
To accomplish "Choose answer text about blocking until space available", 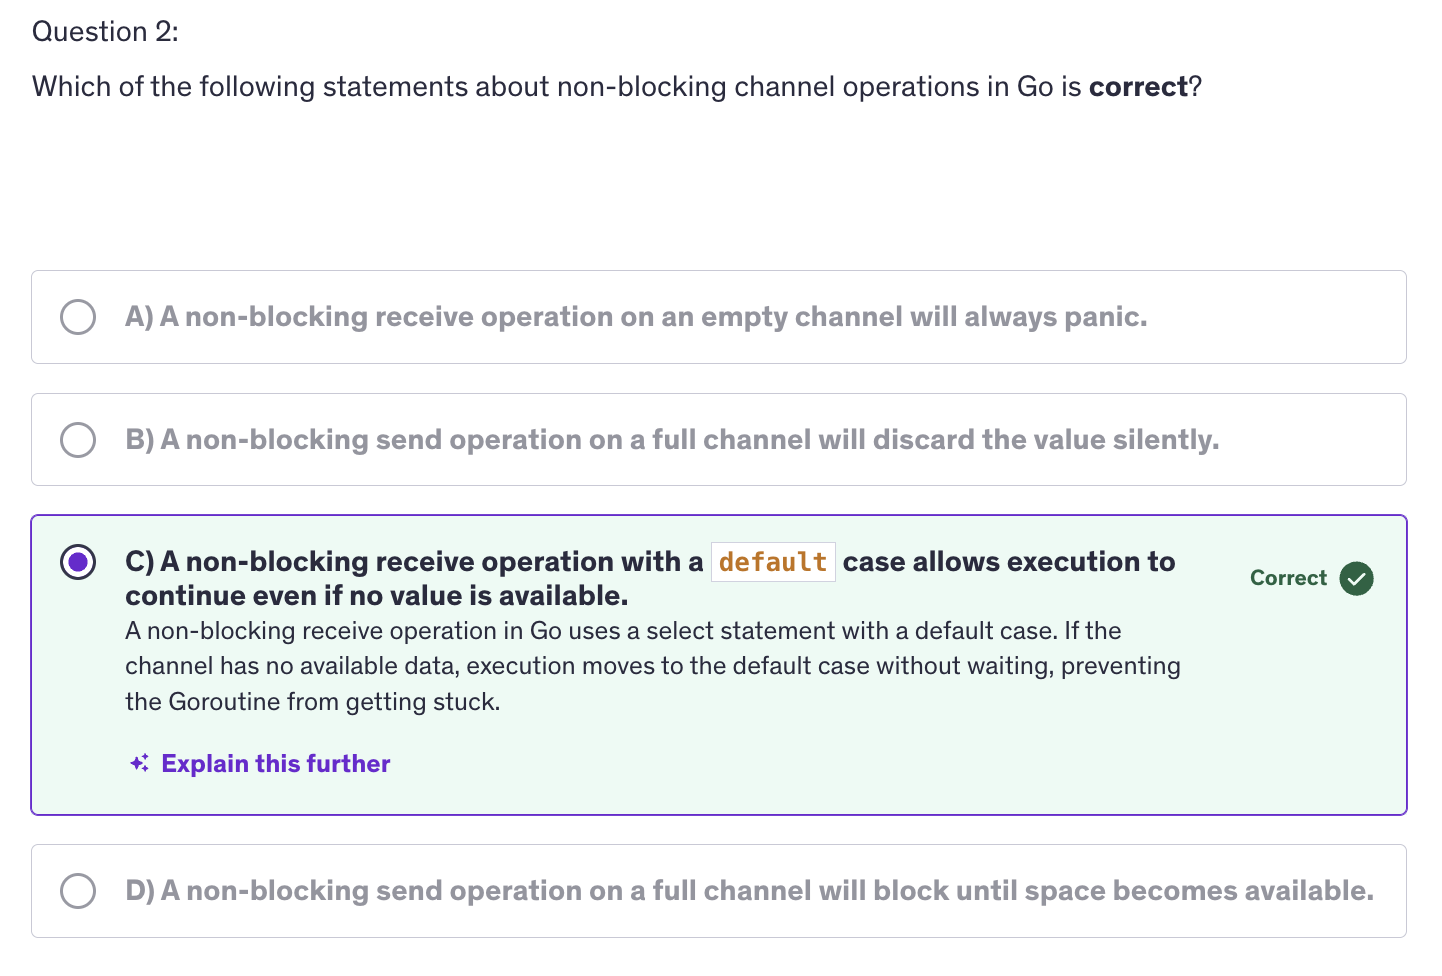I will pyautogui.click(x=767, y=891).
